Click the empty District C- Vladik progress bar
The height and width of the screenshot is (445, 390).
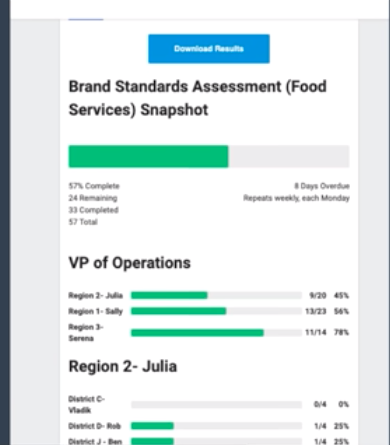(216, 405)
